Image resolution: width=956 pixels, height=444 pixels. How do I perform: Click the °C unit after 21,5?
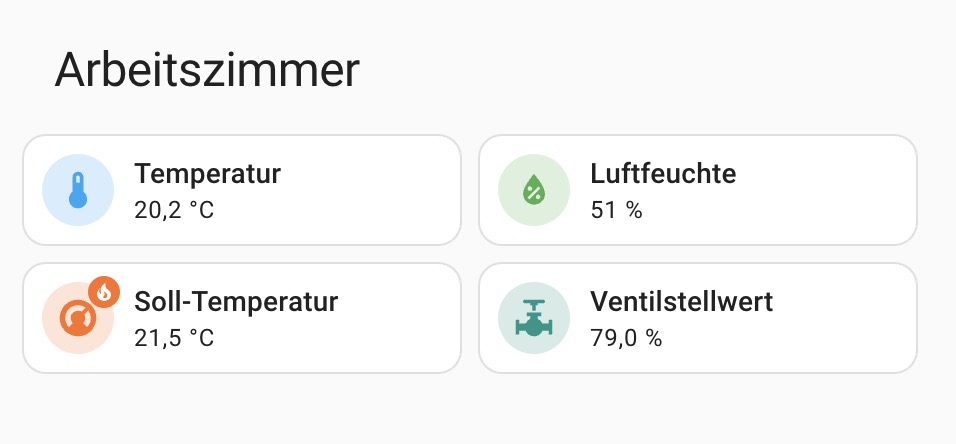(x=202, y=338)
